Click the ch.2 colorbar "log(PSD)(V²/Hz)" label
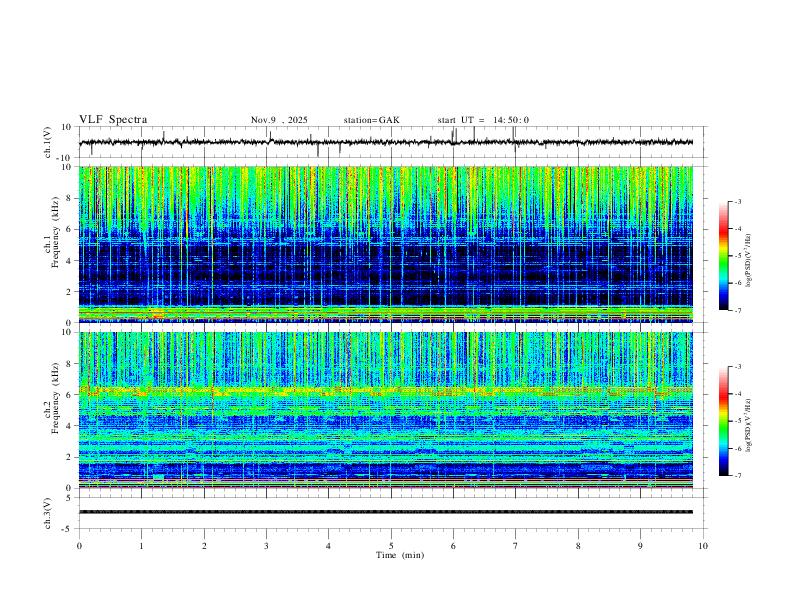 pyautogui.click(x=748, y=426)
